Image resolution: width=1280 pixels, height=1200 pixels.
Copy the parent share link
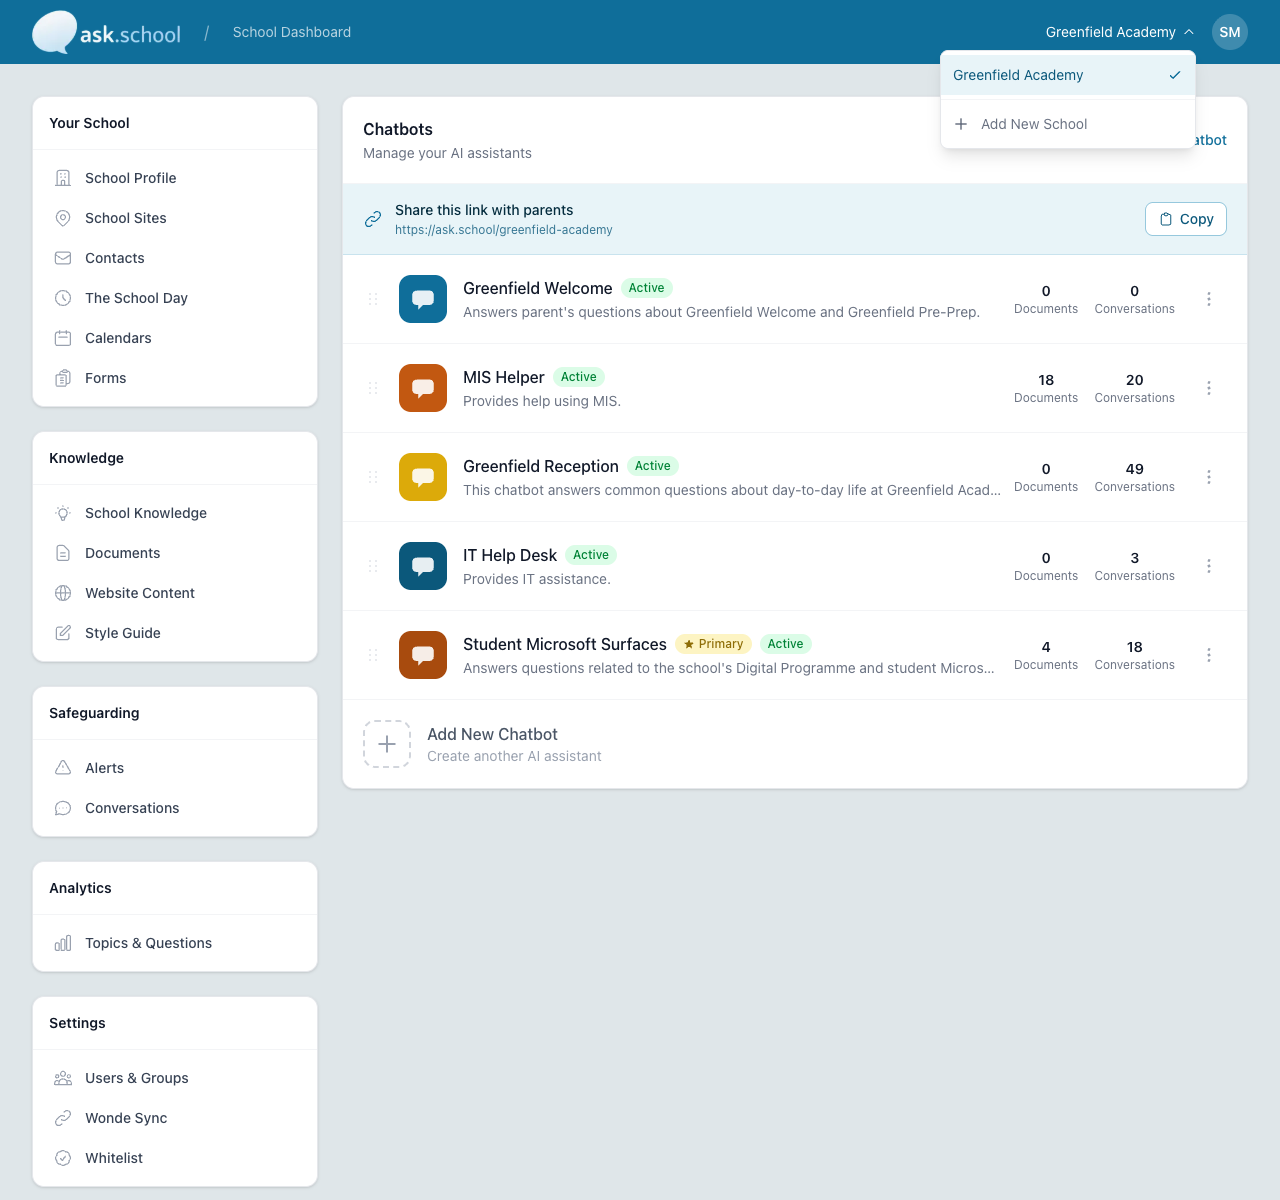(1186, 219)
